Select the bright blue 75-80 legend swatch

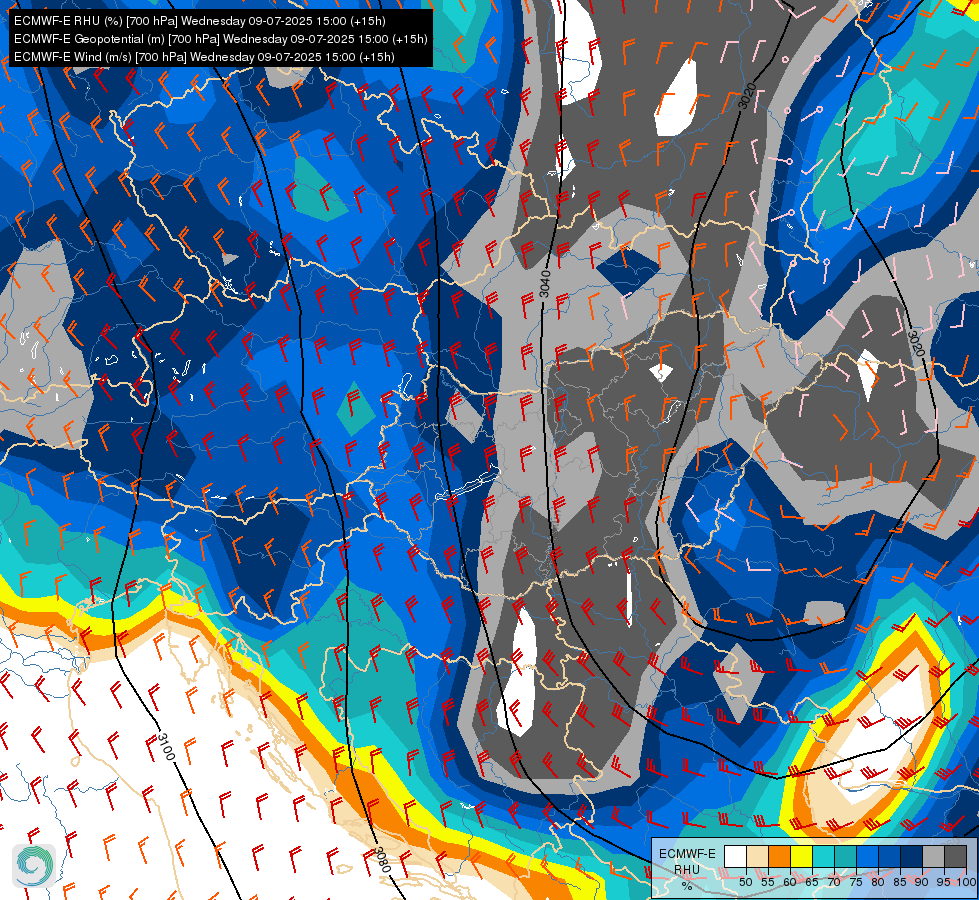[x=867, y=856]
